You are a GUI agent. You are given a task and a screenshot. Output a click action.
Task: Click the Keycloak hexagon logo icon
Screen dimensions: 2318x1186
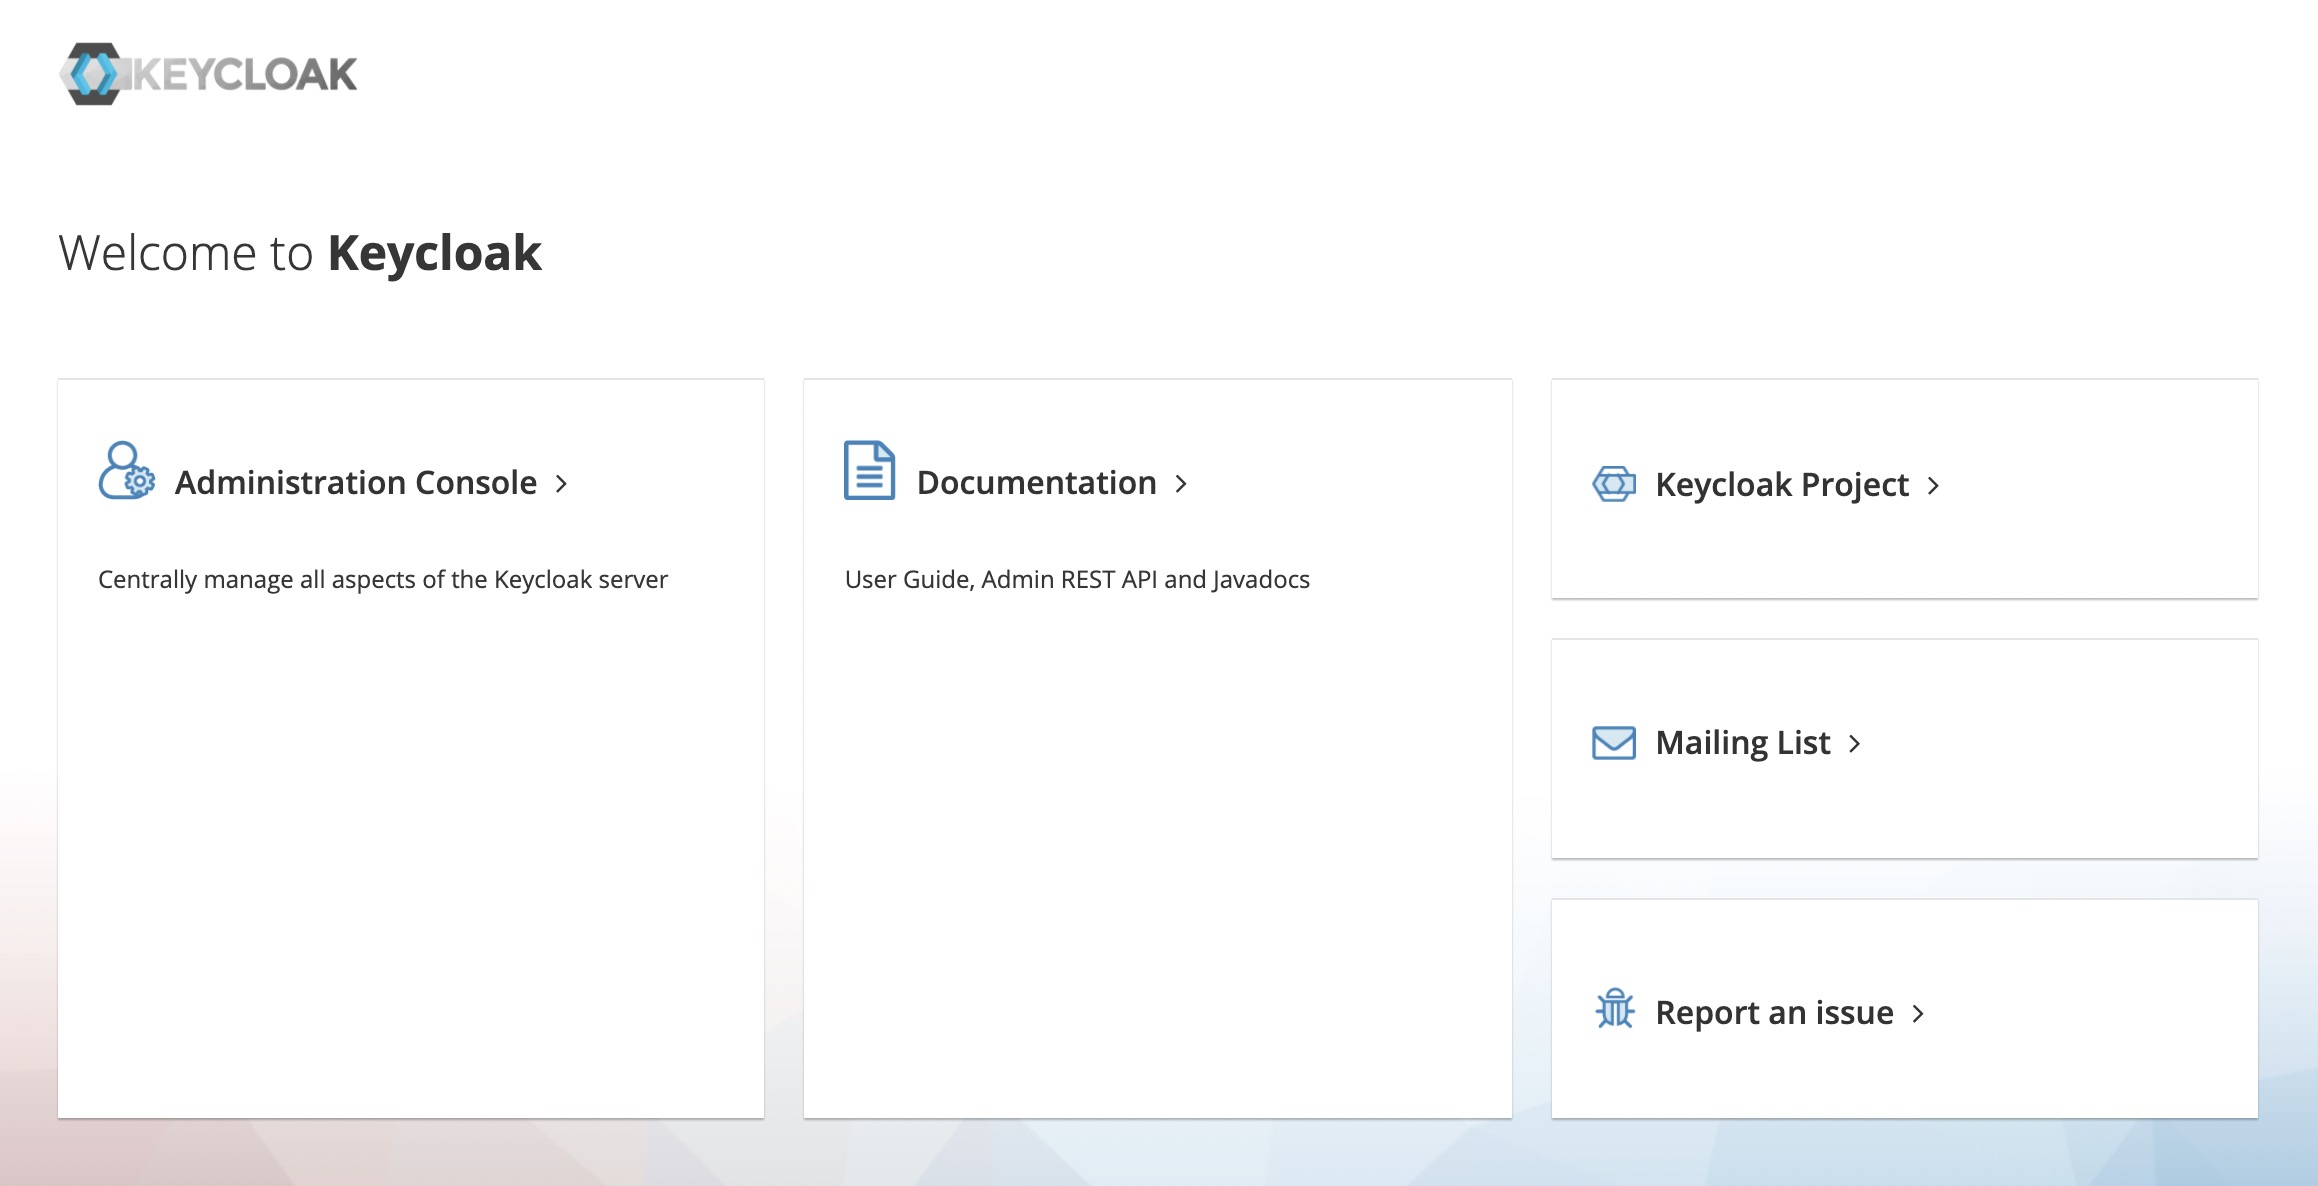92,74
